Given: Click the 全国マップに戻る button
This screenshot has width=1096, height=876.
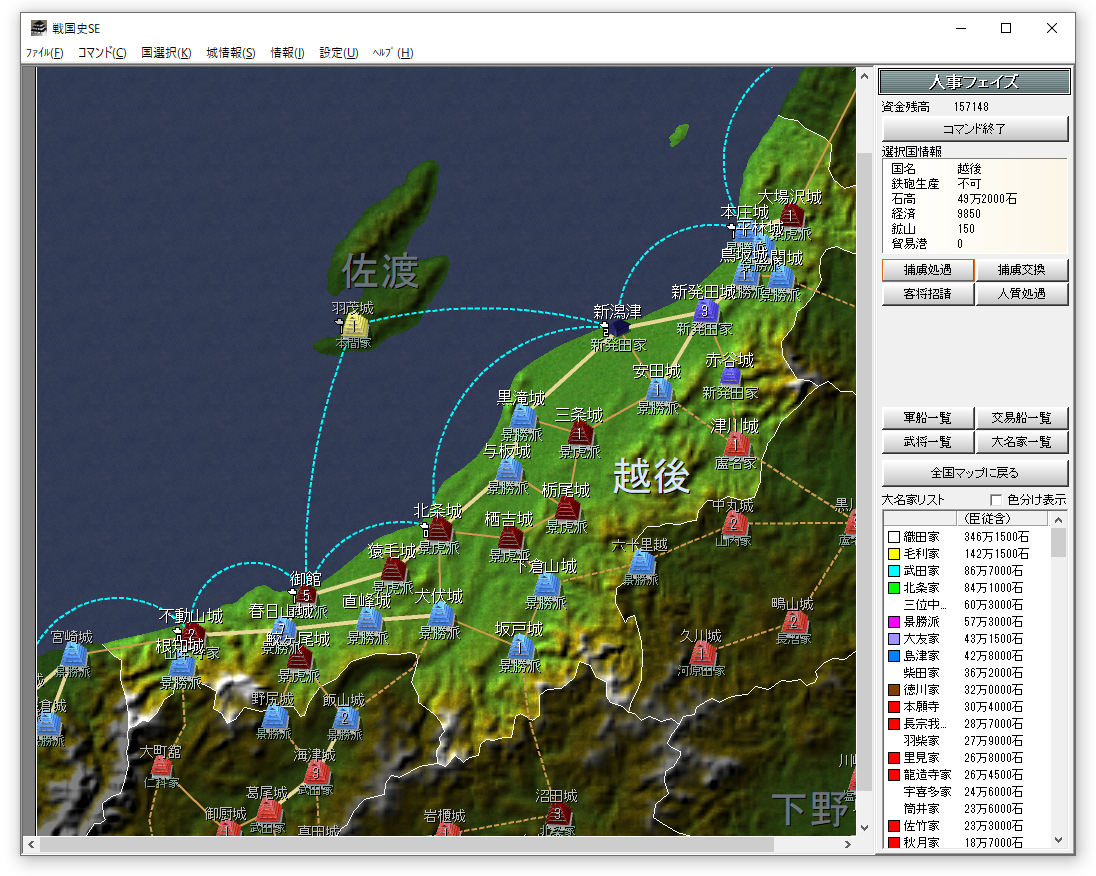Looking at the screenshot, I should coord(975,473).
